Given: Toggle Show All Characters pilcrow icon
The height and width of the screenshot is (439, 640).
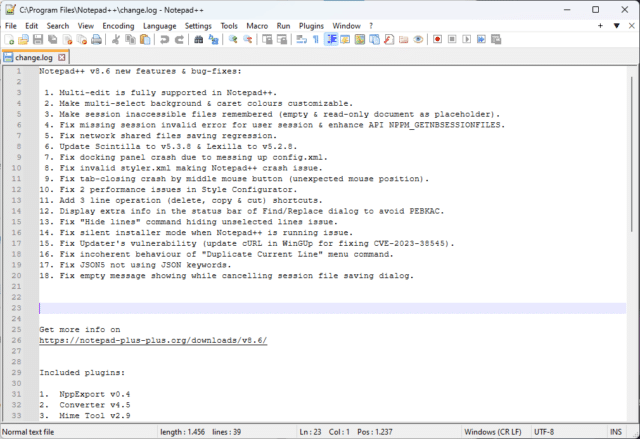Looking at the screenshot, I should click(316, 40).
